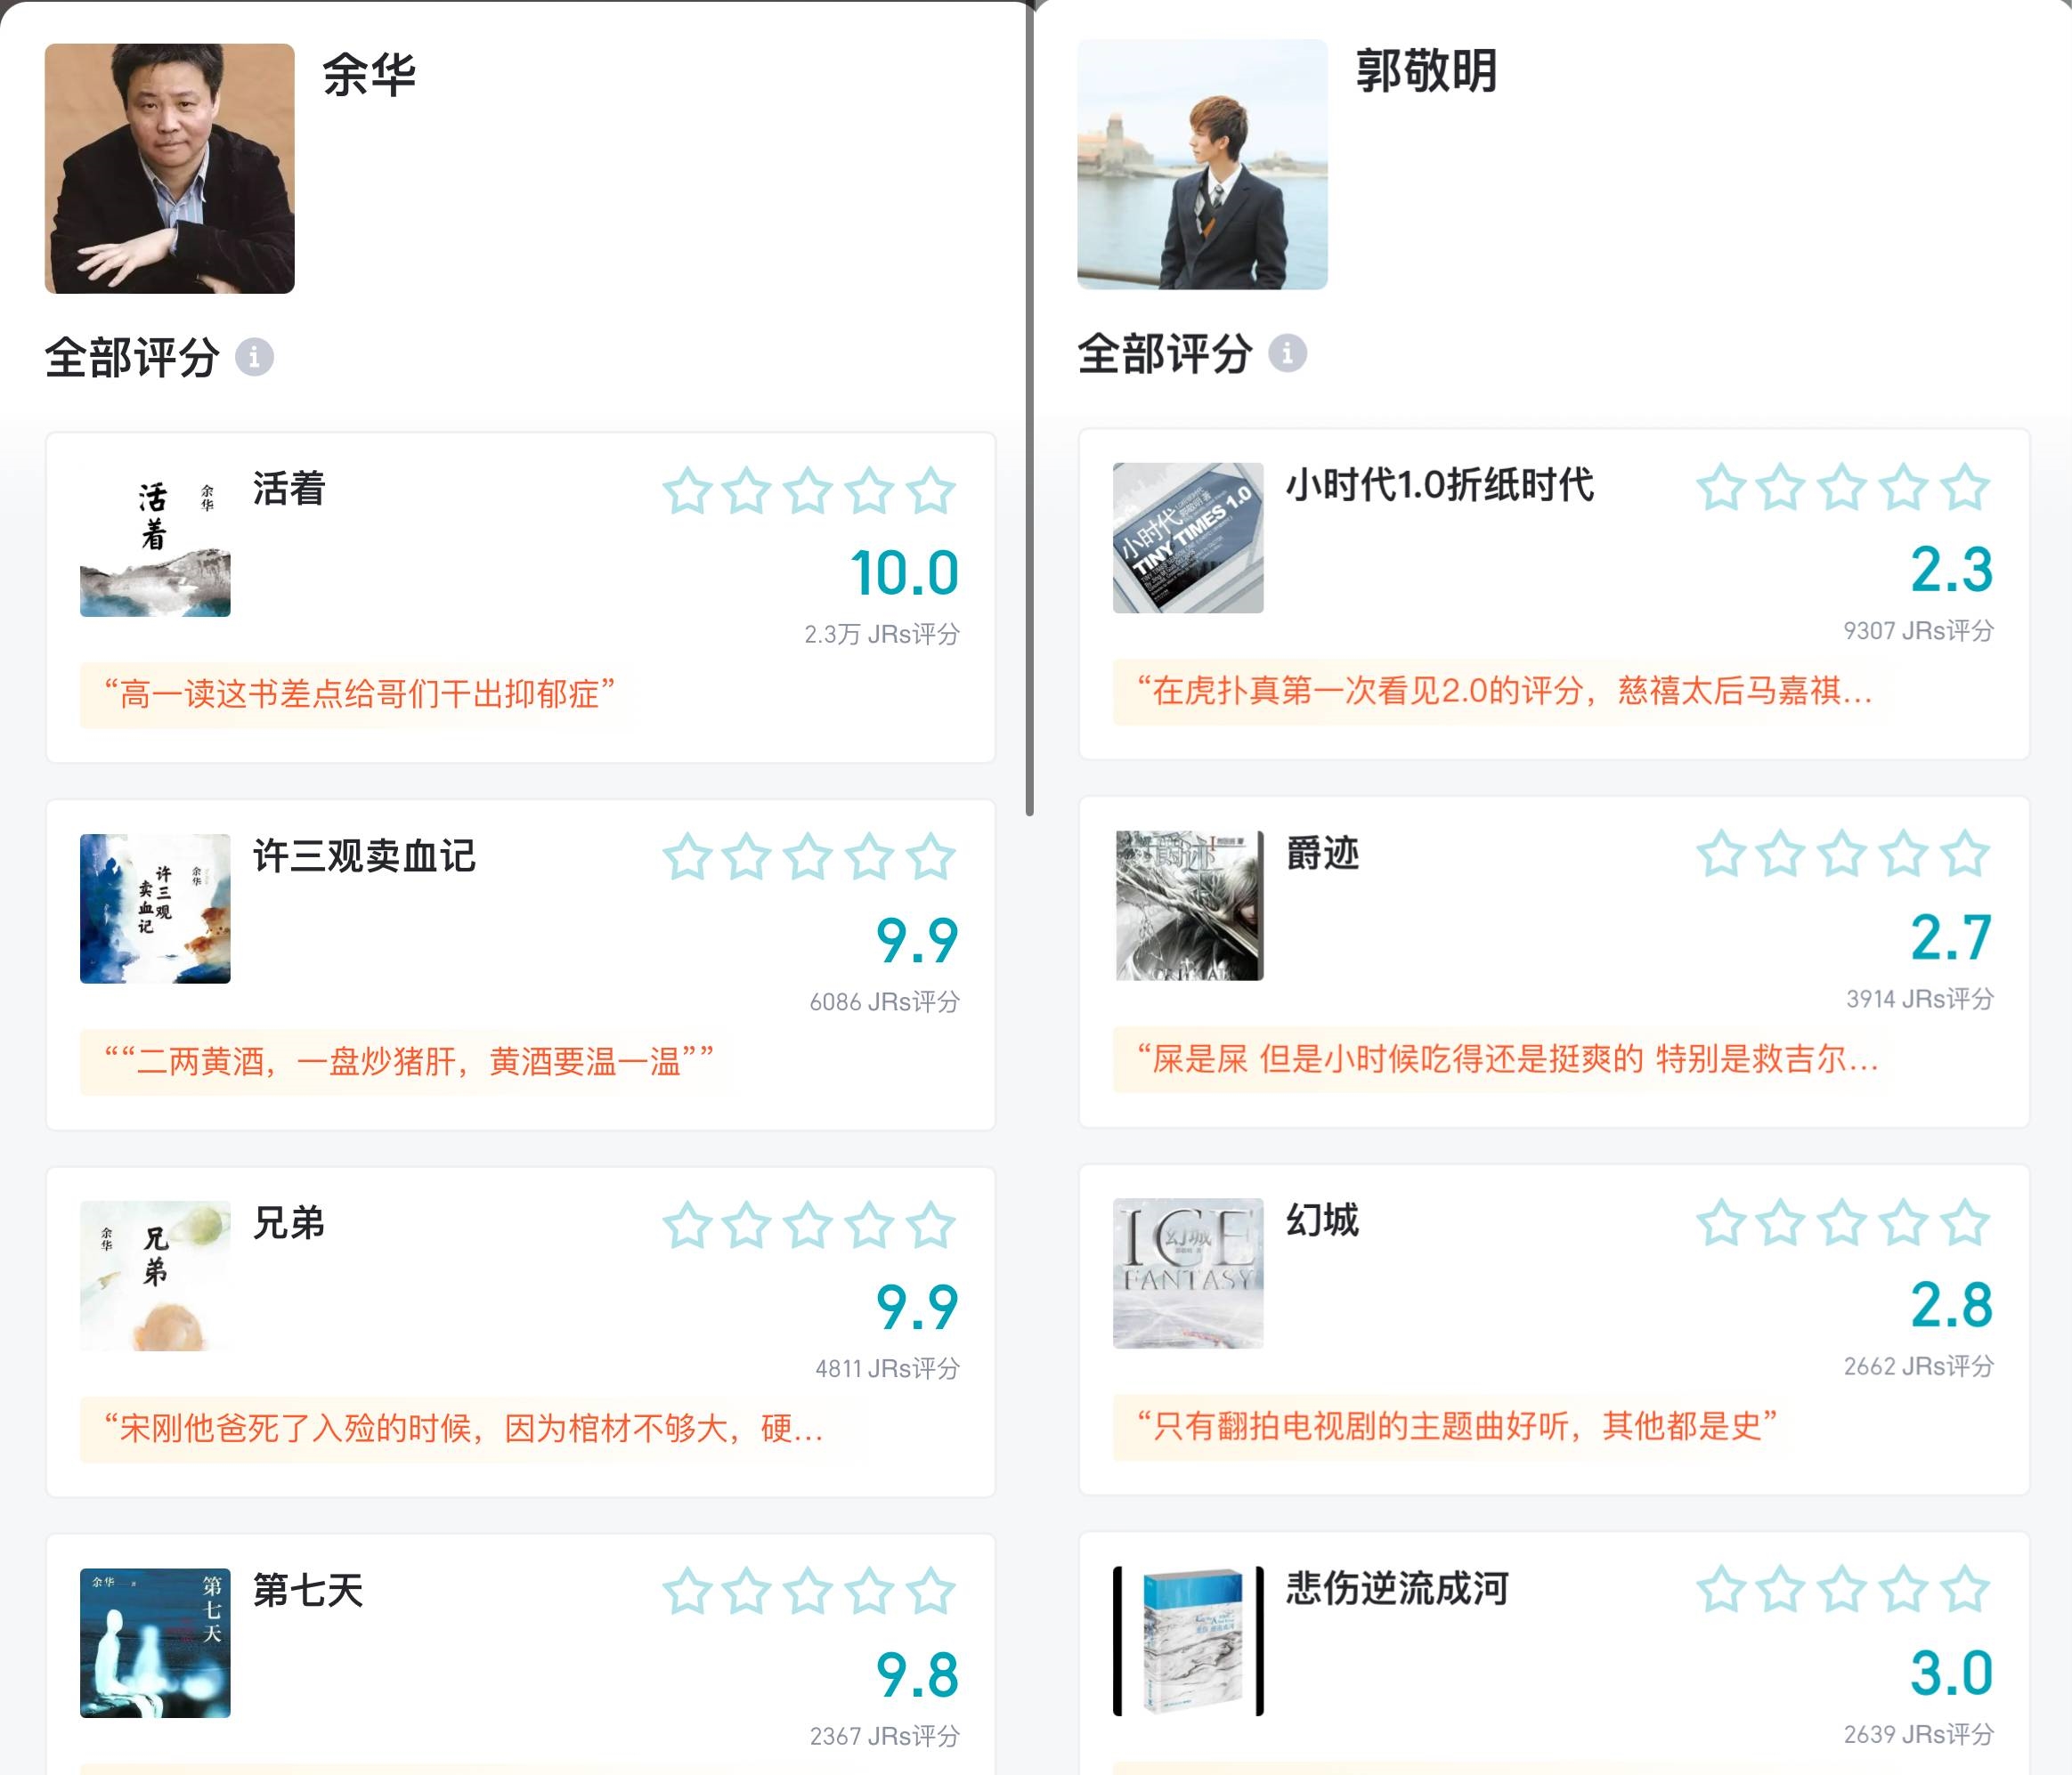Open the 幻城 comment about 主题曲

coord(1456,1426)
